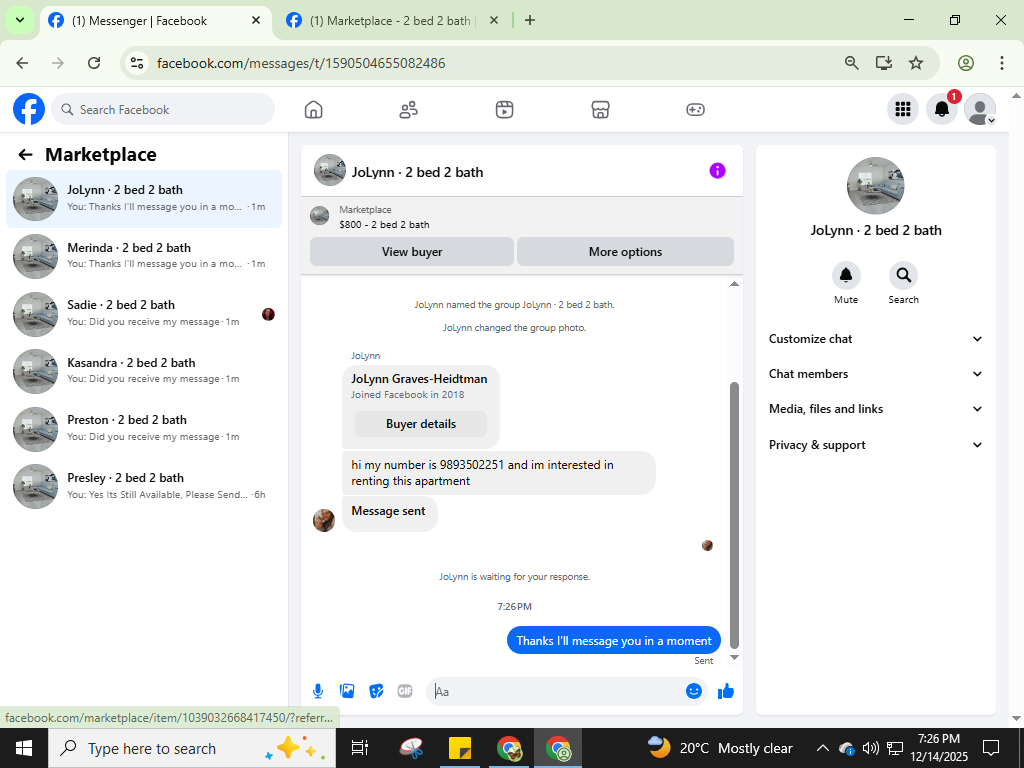The width and height of the screenshot is (1024, 768).
Task: Bookmark this page with star icon
Action: (x=916, y=63)
